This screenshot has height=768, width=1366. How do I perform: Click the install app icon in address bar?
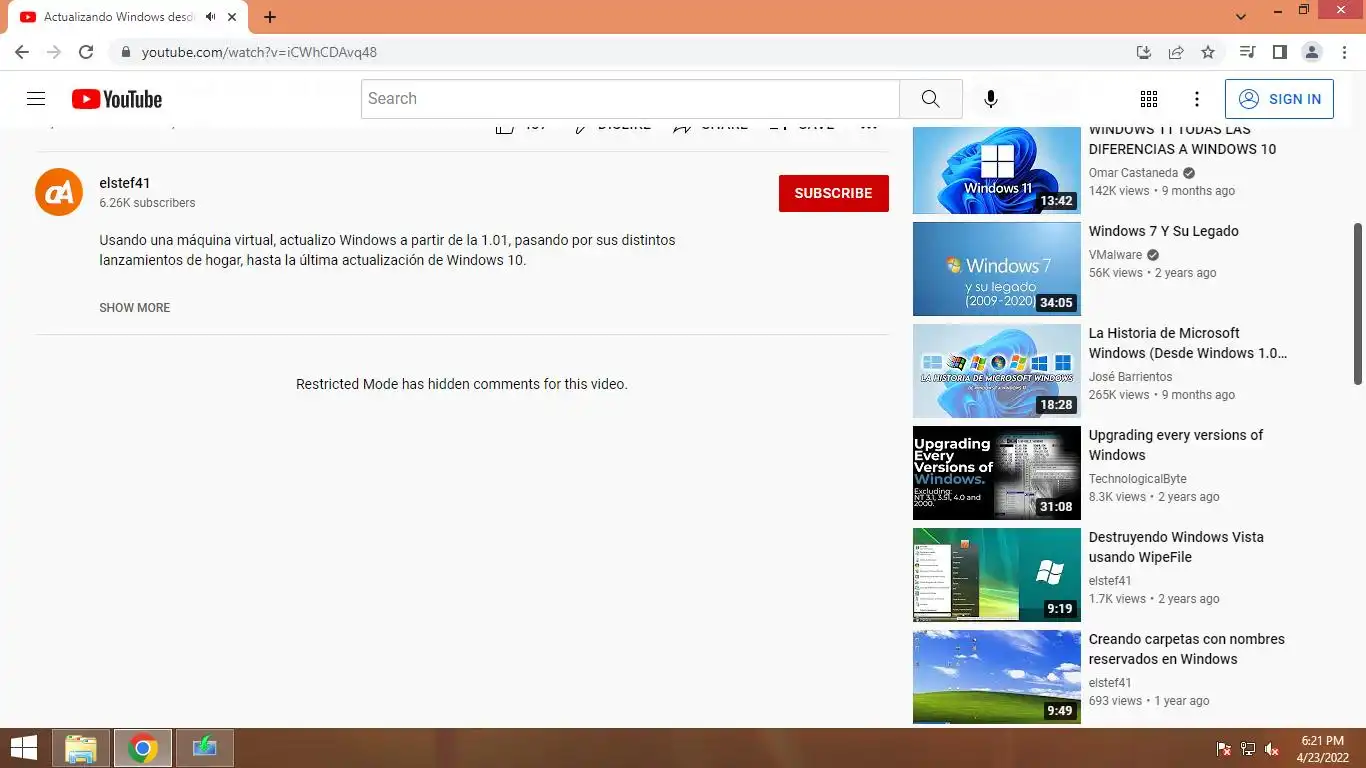click(x=1144, y=52)
